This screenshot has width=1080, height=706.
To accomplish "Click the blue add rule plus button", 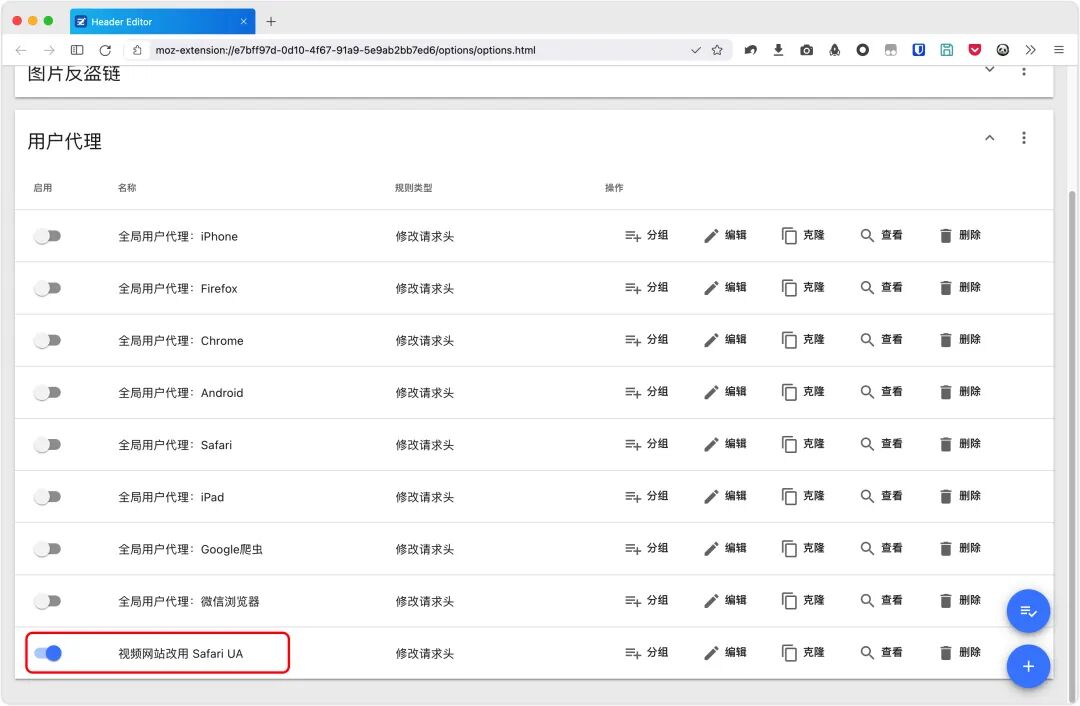I will pyautogui.click(x=1028, y=666).
